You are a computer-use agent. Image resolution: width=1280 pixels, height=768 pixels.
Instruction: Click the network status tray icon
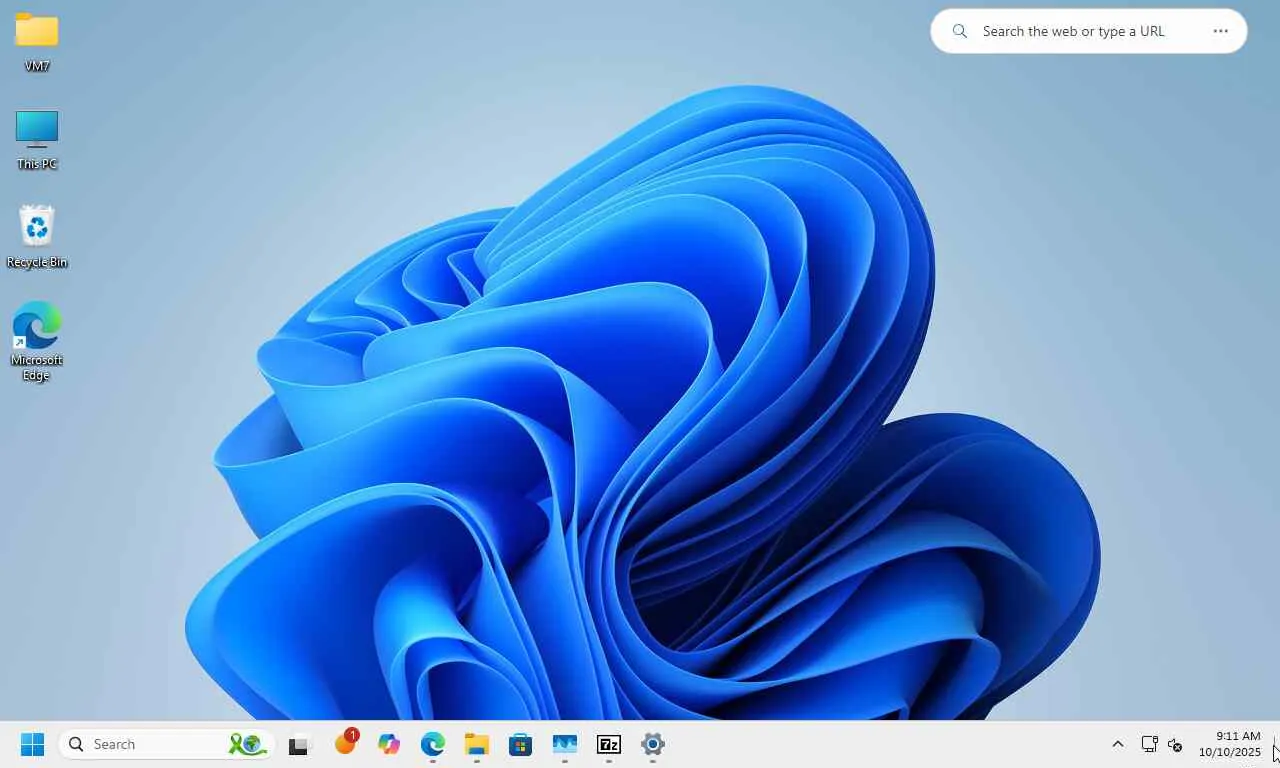[1149, 744]
